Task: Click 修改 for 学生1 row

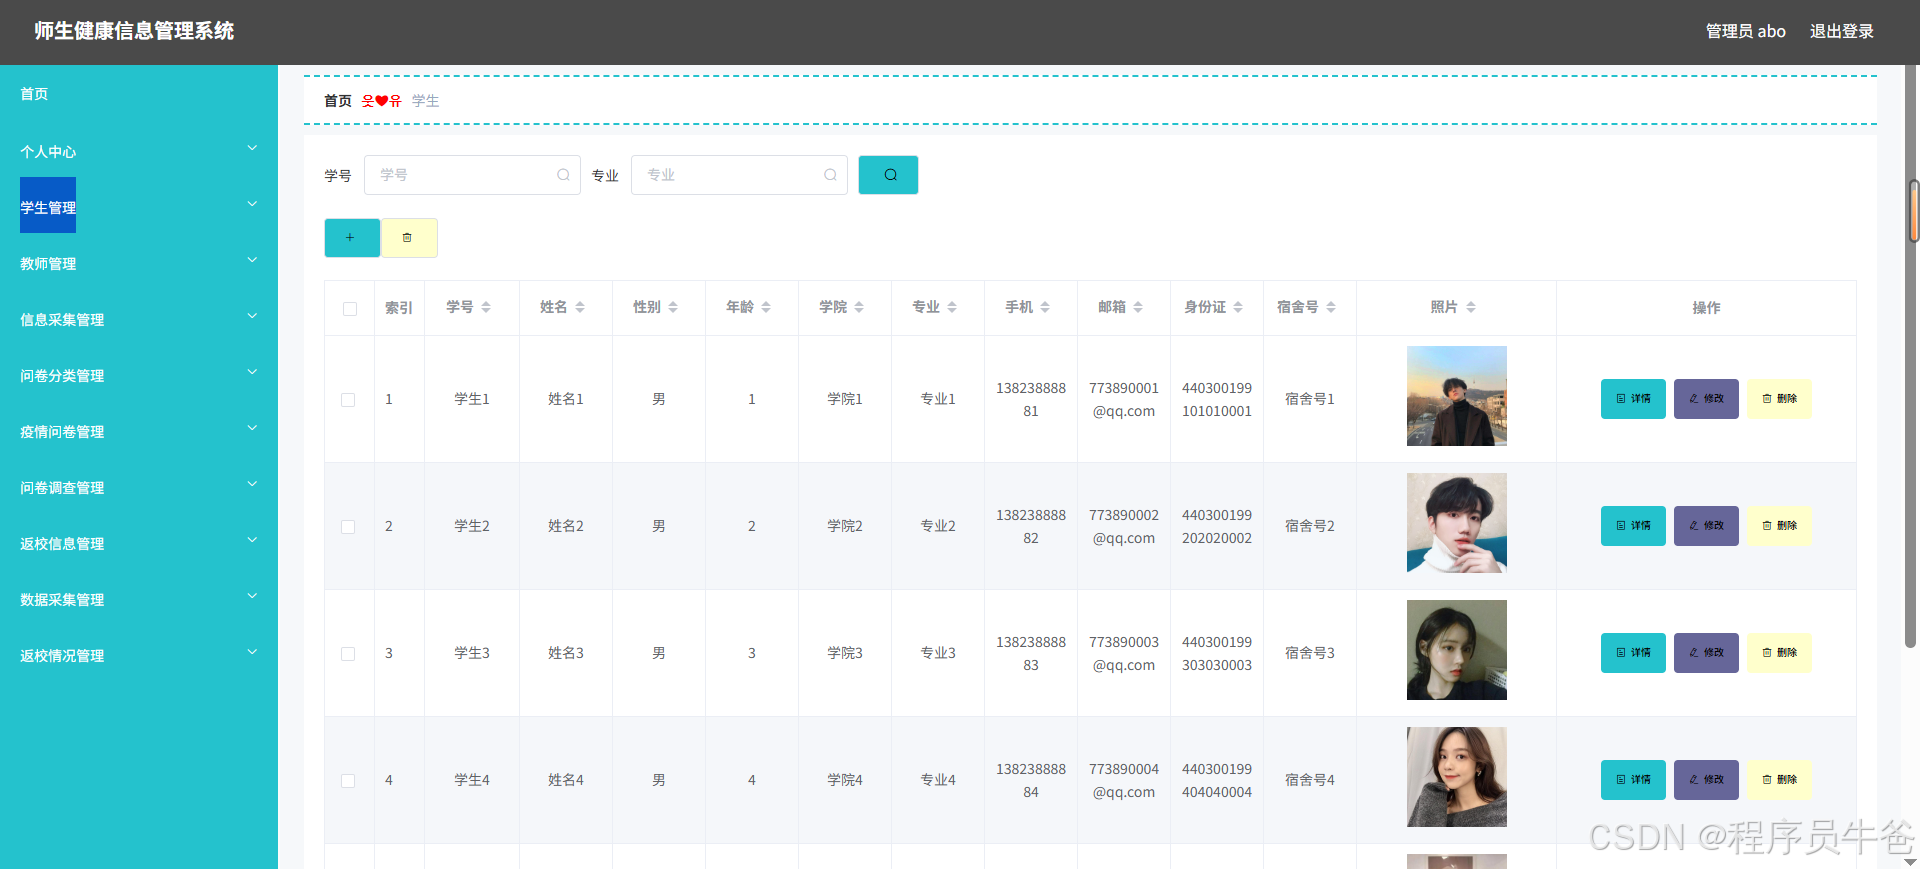Action: point(1706,399)
